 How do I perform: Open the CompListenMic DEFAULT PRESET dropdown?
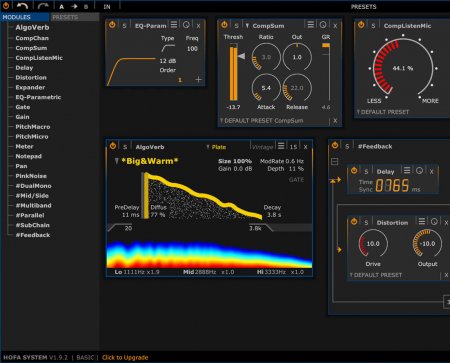(x=383, y=112)
